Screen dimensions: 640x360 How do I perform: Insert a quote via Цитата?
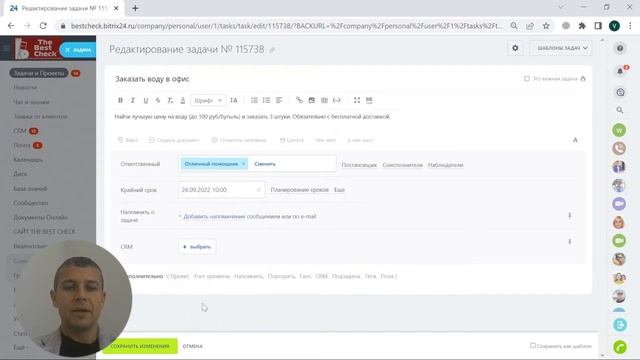[291, 140]
